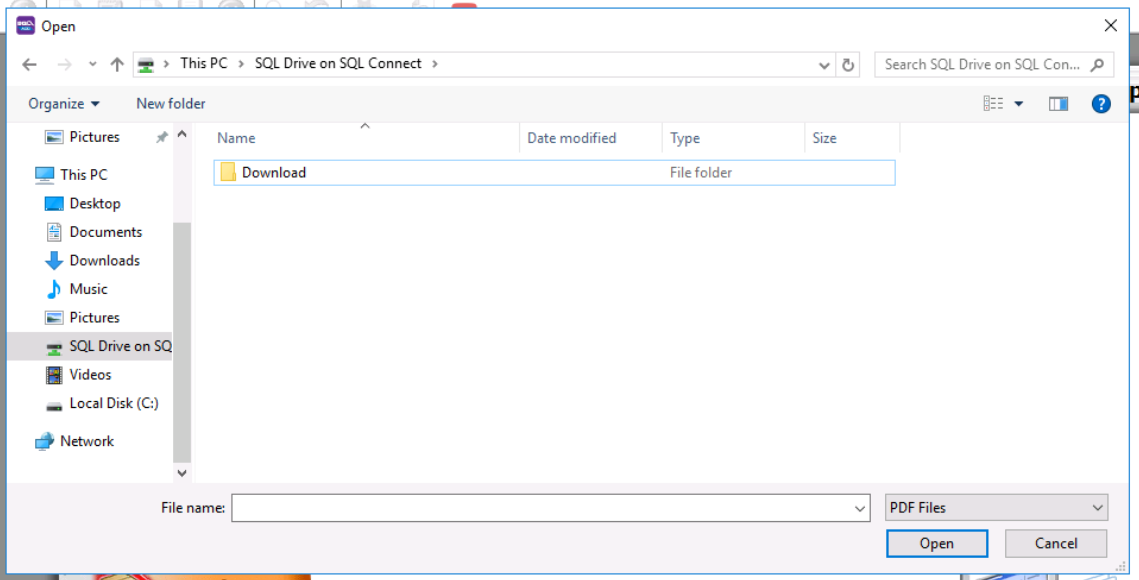Click the Up one level arrow
1139x580 pixels.
pyautogui.click(x=117, y=64)
